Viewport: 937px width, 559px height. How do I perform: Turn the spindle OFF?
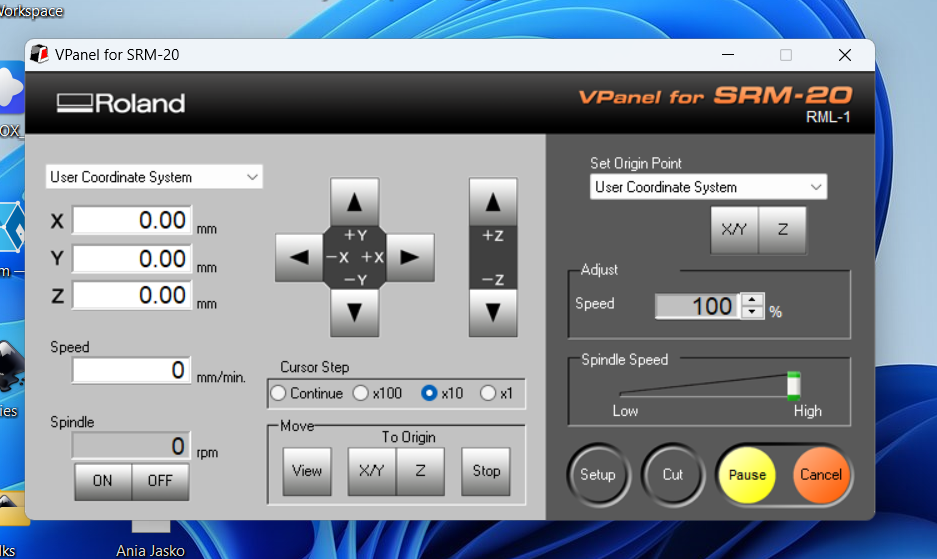point(160,481)
